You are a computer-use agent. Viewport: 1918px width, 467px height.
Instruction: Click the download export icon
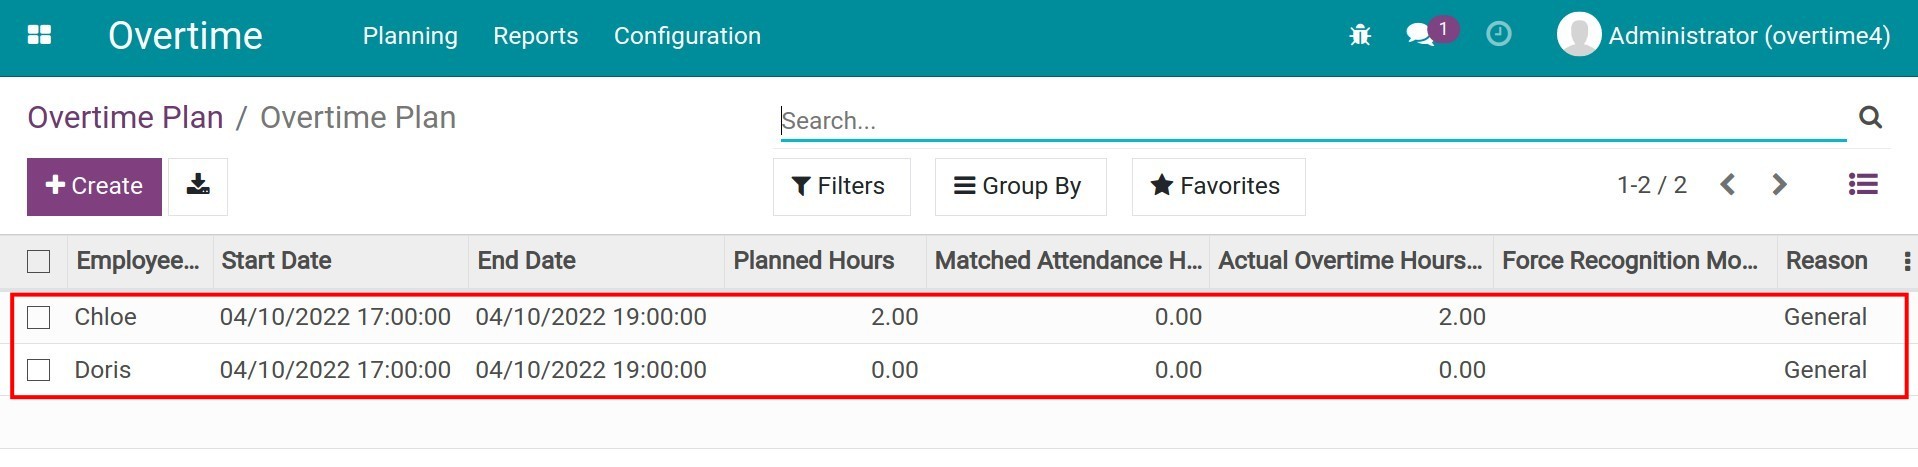click(x=198, y=186)
